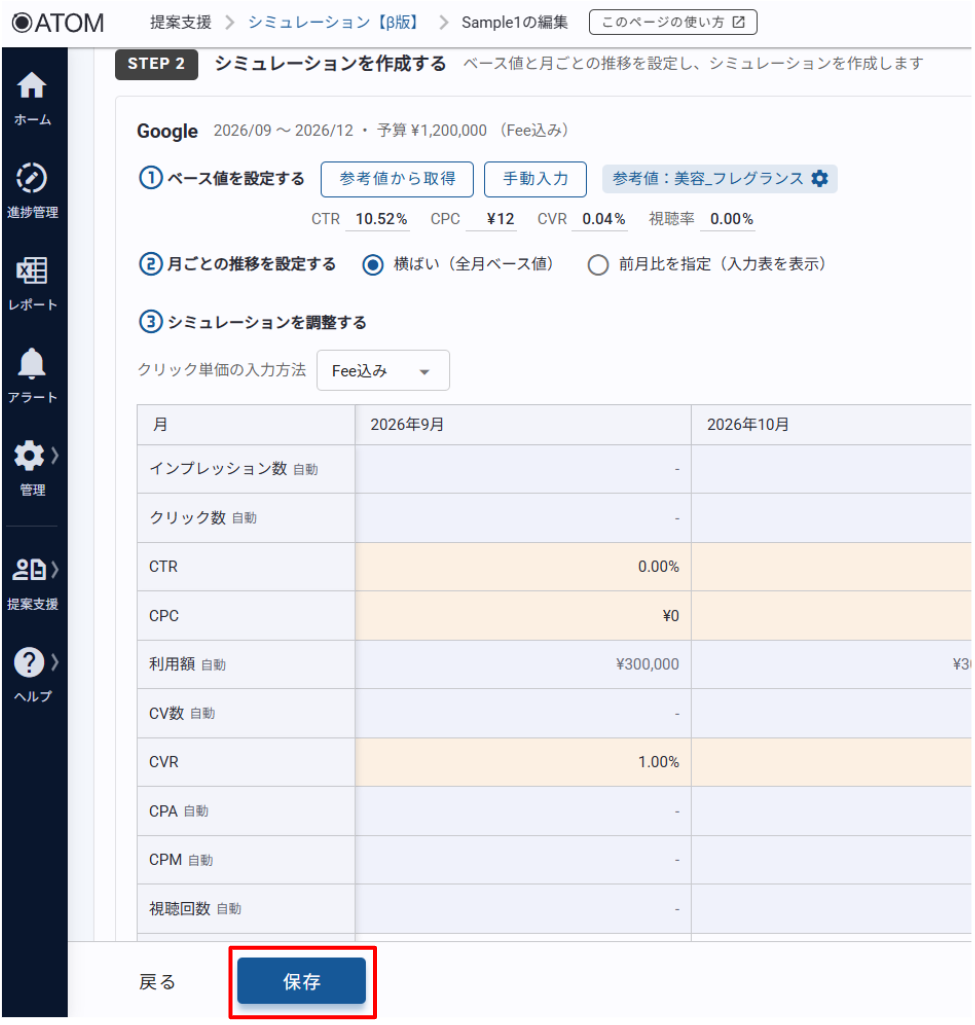Expand the 管理 submenu chevron
This screenshot has width=975, height=1025.
pyautogui.click(x=55, y=455)
